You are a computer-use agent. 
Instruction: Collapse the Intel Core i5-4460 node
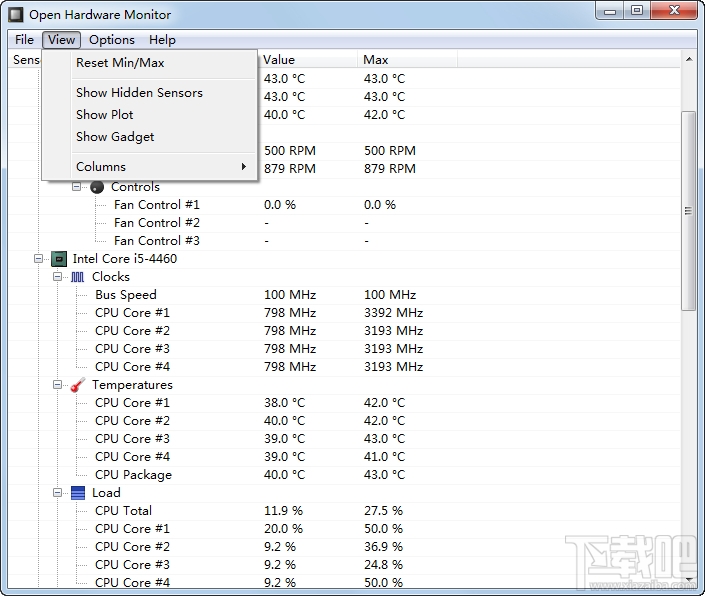pos(39,259)
